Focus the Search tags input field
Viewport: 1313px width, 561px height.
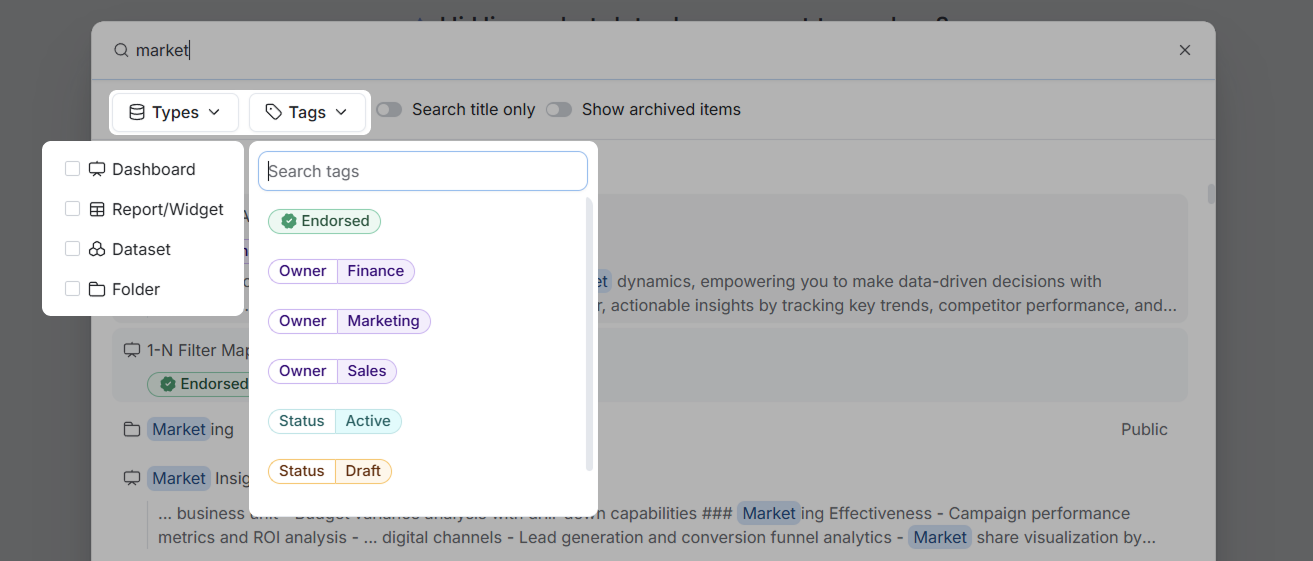tap(423, 171)
